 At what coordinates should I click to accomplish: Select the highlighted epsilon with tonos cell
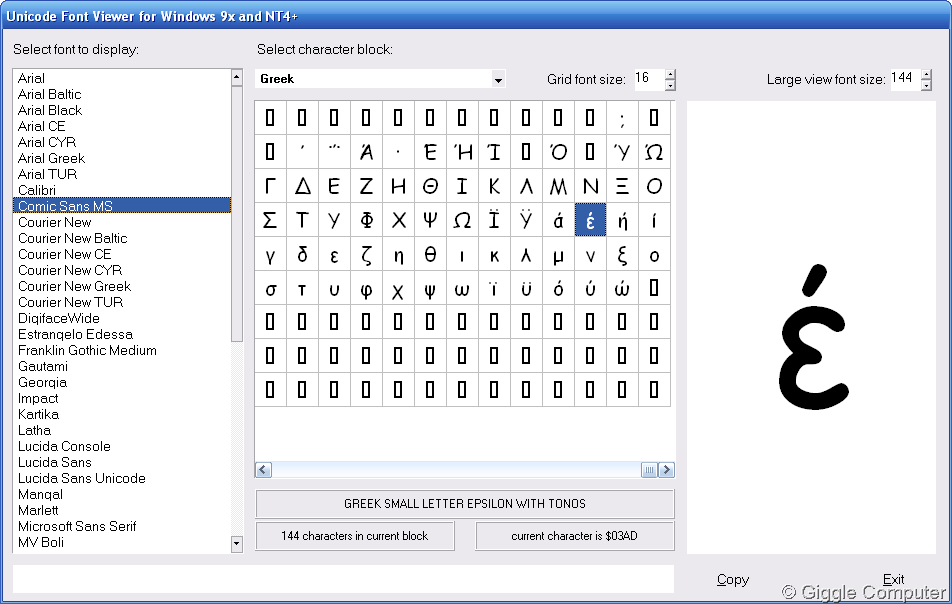(x=590, y=220)
